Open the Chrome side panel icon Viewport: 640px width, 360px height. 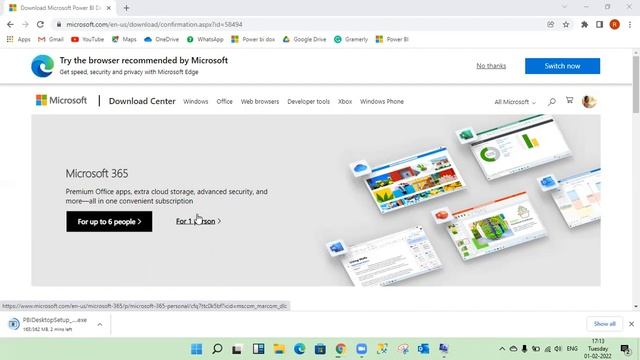pos(599,24)
